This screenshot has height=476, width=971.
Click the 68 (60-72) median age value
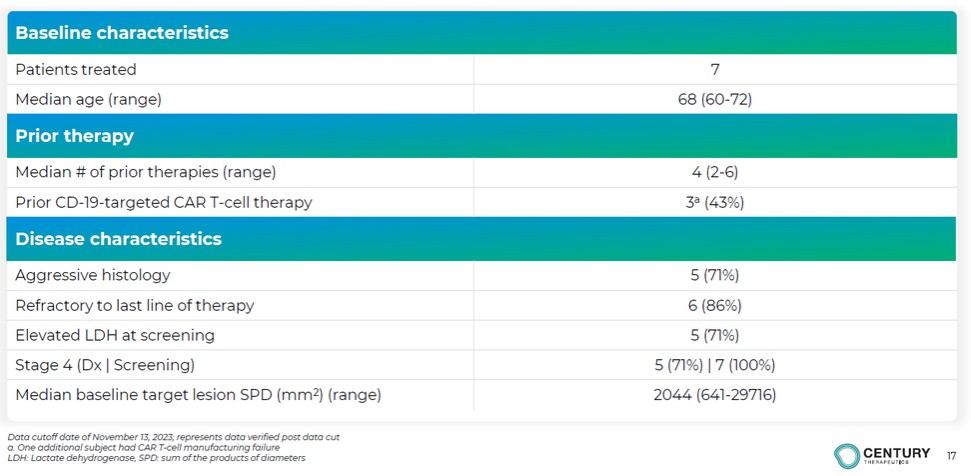click(x=714, y=99)
